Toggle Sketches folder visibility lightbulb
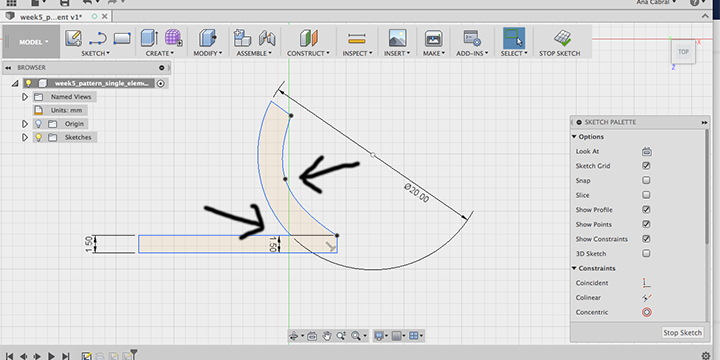This screenshot has height=360, width=720. click(x=39, y=137)
